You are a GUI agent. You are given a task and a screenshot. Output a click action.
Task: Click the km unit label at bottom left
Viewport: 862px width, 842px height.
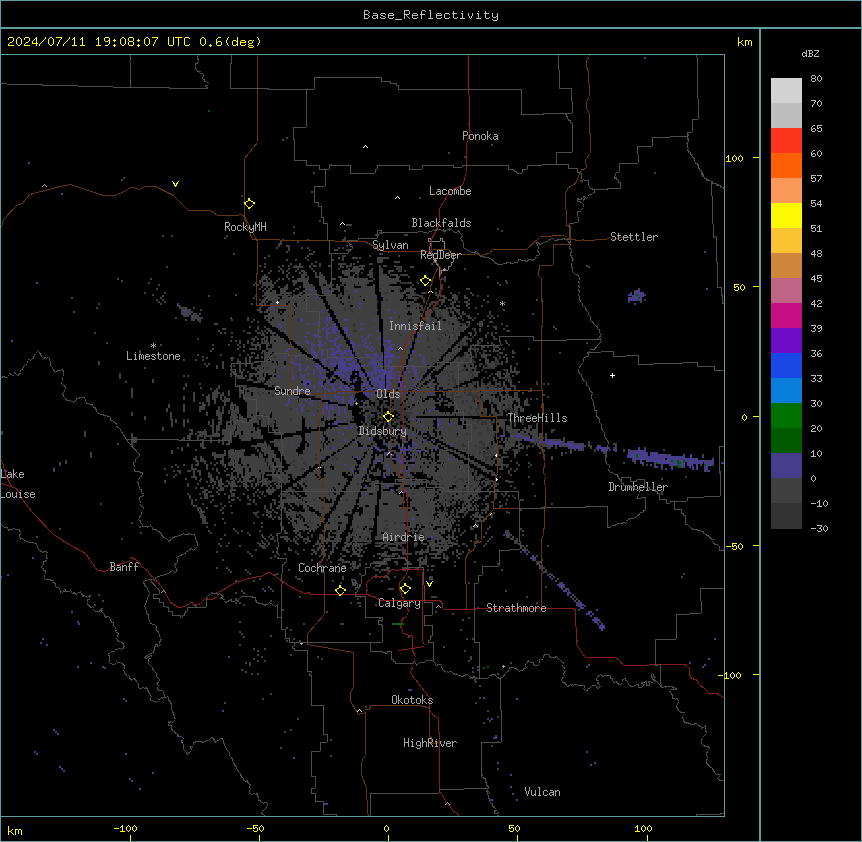click(x=15, y=830)
